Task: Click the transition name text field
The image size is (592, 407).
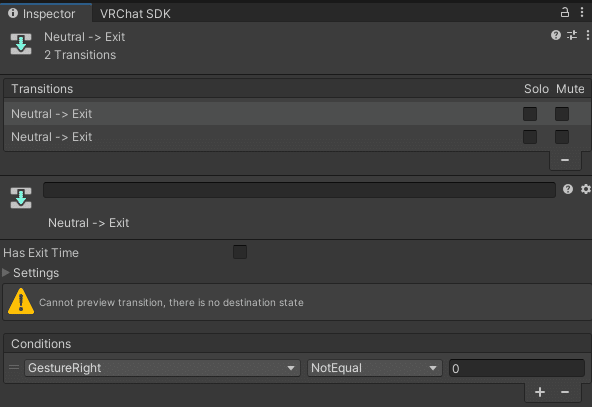Action: 299,190
